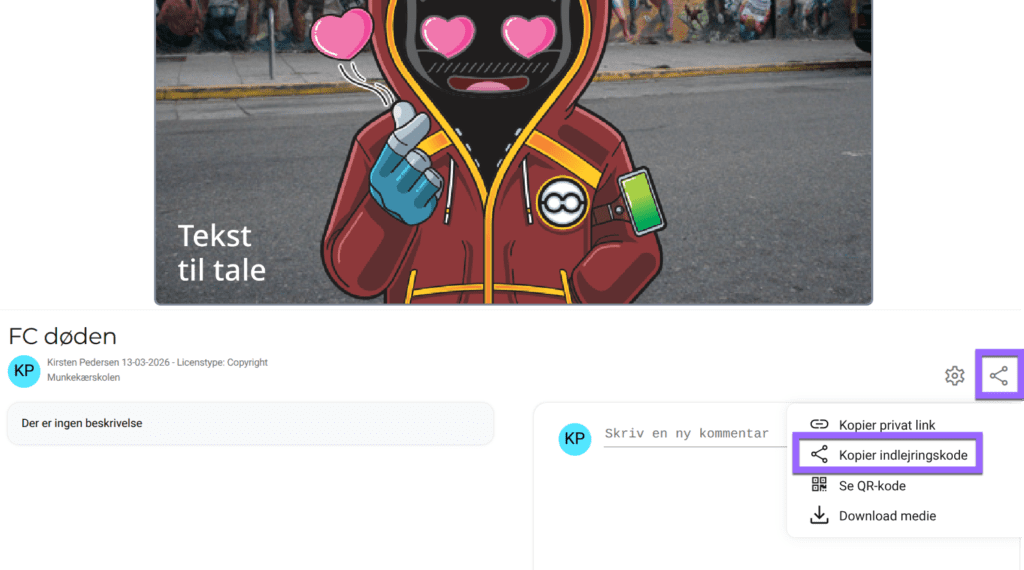Viewport: 1024px width, 570px height.
Task: Click the share icon button
Action: 999,375
